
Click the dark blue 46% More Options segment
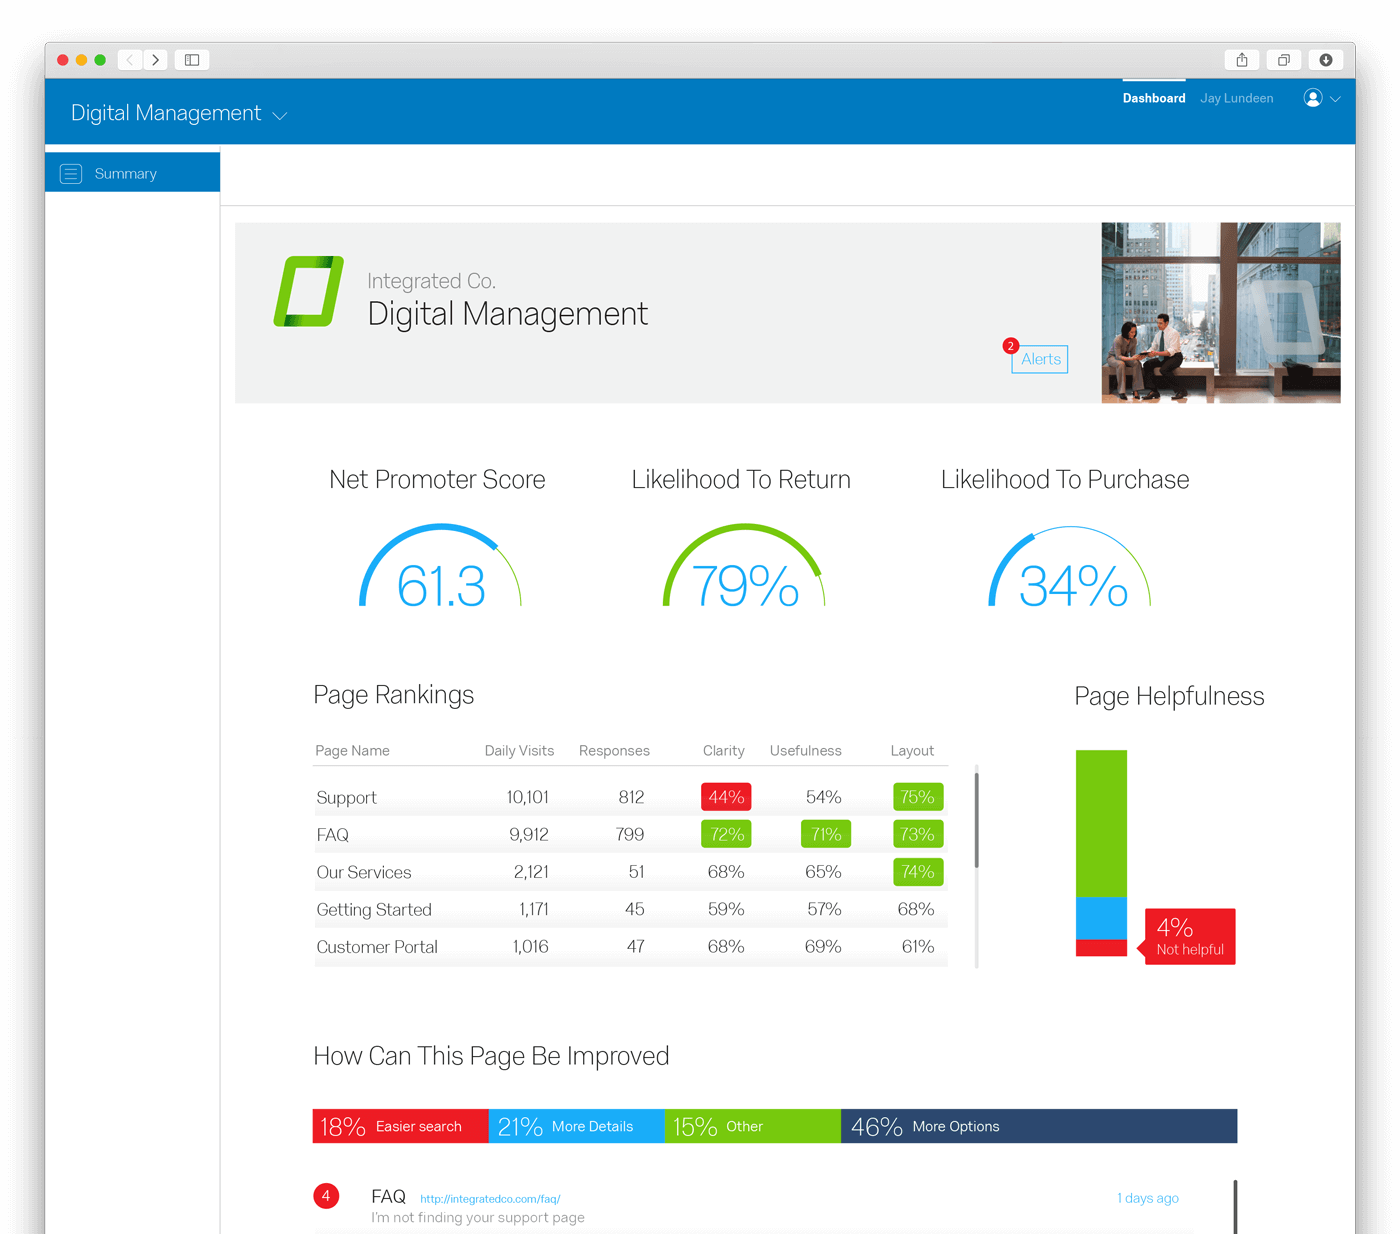(x=1039, y=1126)
